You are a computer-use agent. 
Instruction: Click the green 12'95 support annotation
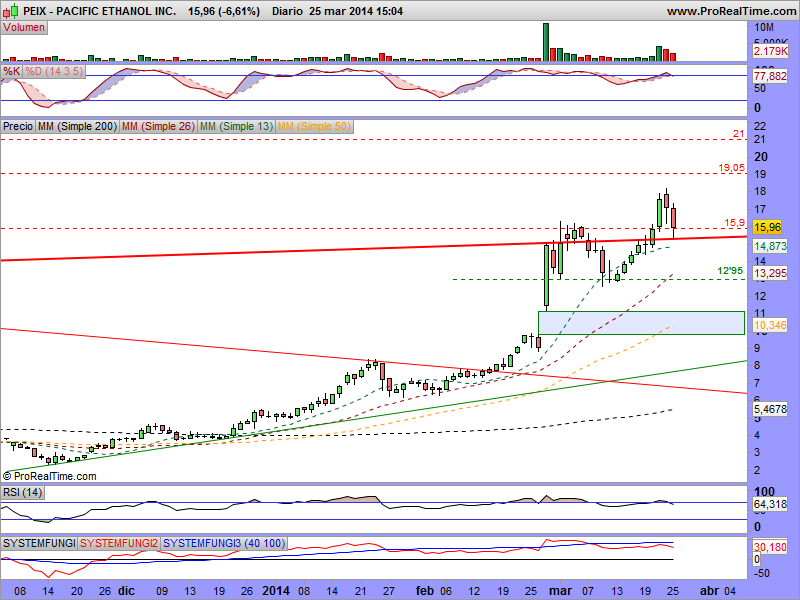pyautogui.click(x=730, y=271)
